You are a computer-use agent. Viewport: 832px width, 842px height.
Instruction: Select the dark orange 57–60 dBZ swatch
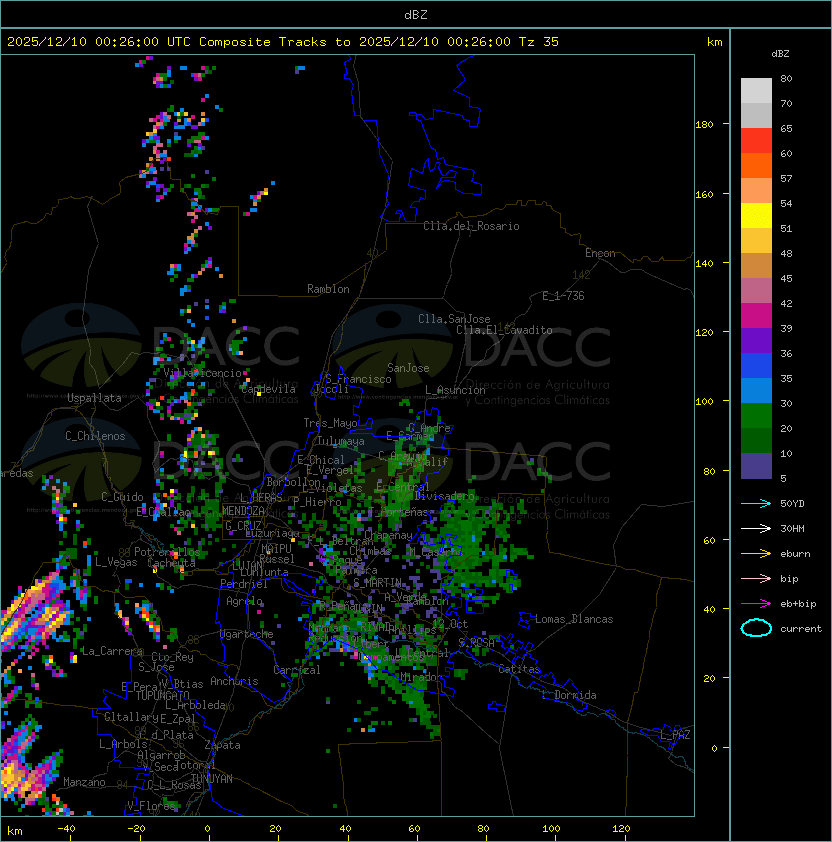point(756,165)
